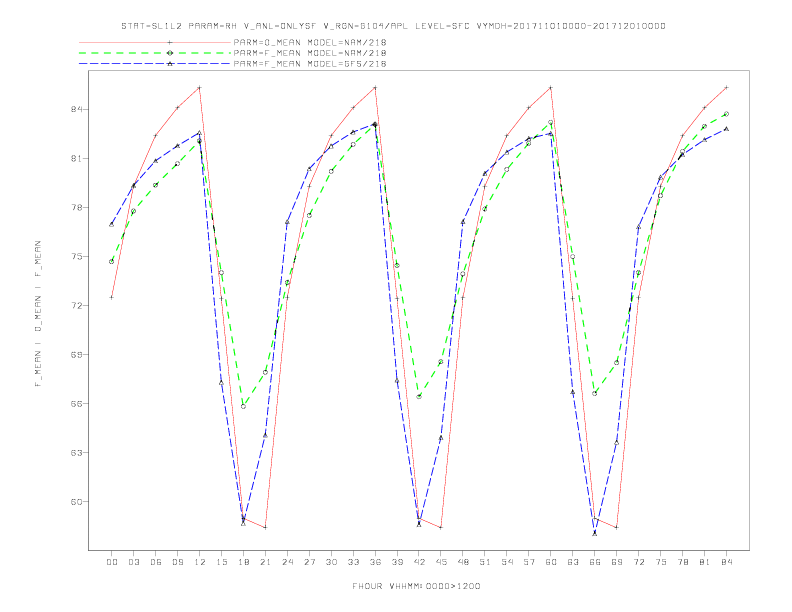This screenshot has width=792, height=612.
Task: Click the x-axis tick label 39
Action: [397, 562]
